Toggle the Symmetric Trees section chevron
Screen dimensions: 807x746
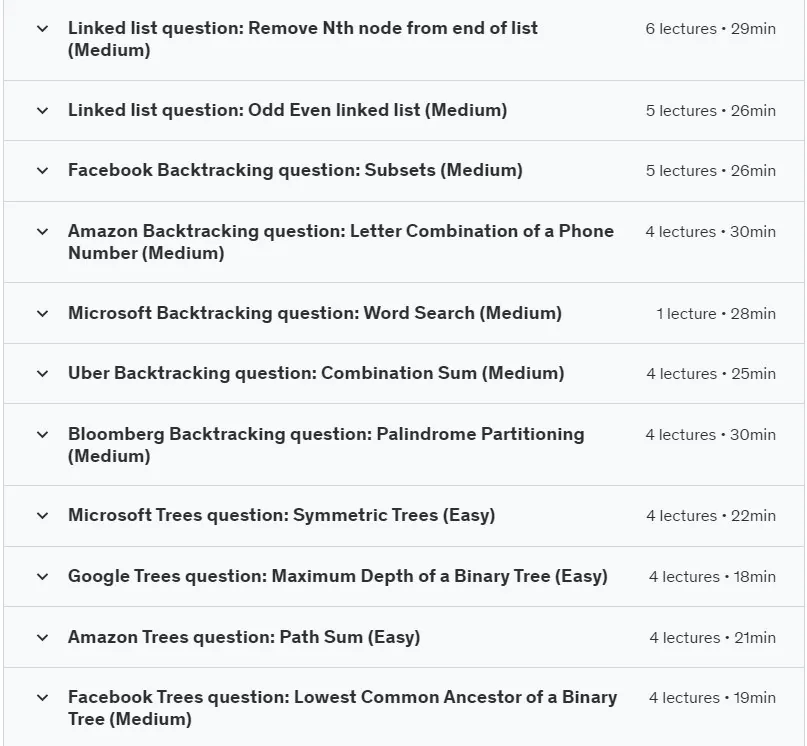tap(43, 515)
